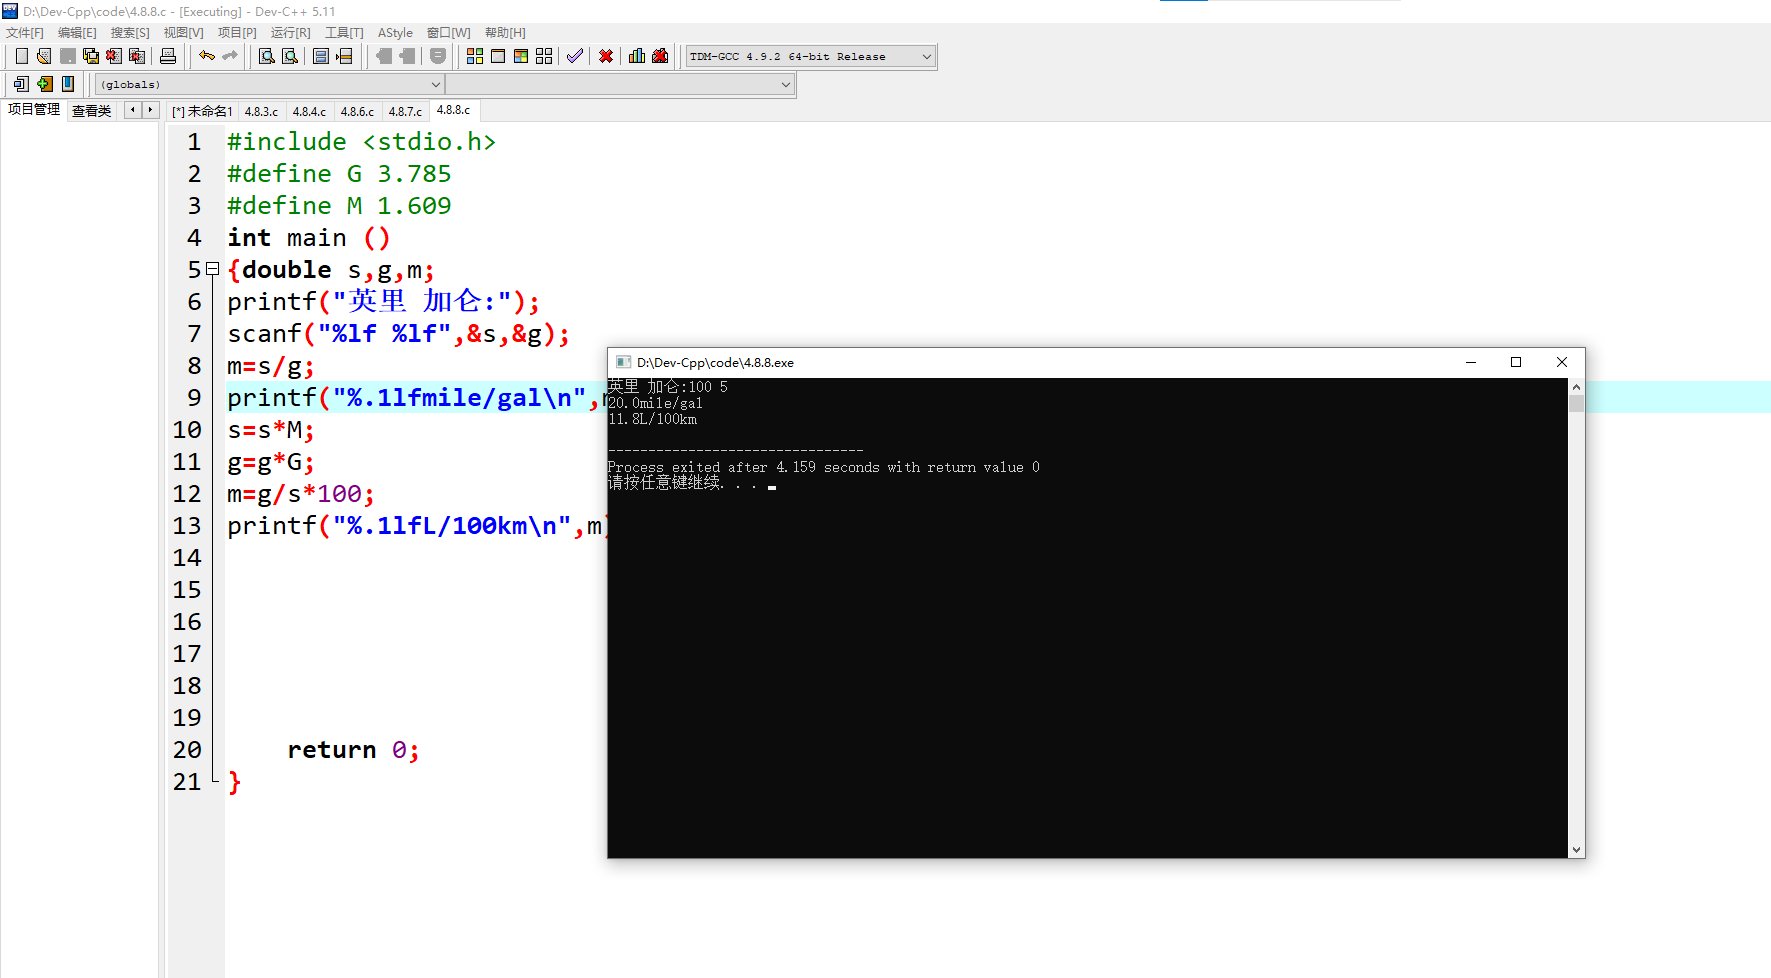This screenshot has height=978, width=1771.
Task: Click the Delete Profiling Information icon
Action: (660, 56)
